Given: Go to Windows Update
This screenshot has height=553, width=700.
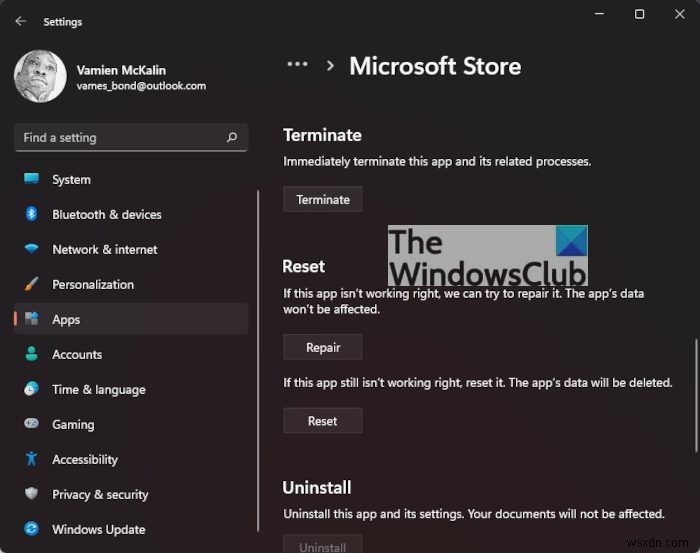Looking at the screenshot, I should (x=131, y=529).
